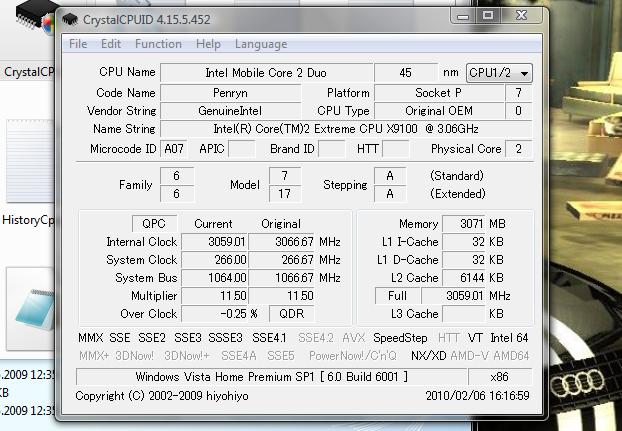Viewport: 622px width, 431px height.
Task: Click the original Internal Clock value 3066.67
Action: [281, 242]
